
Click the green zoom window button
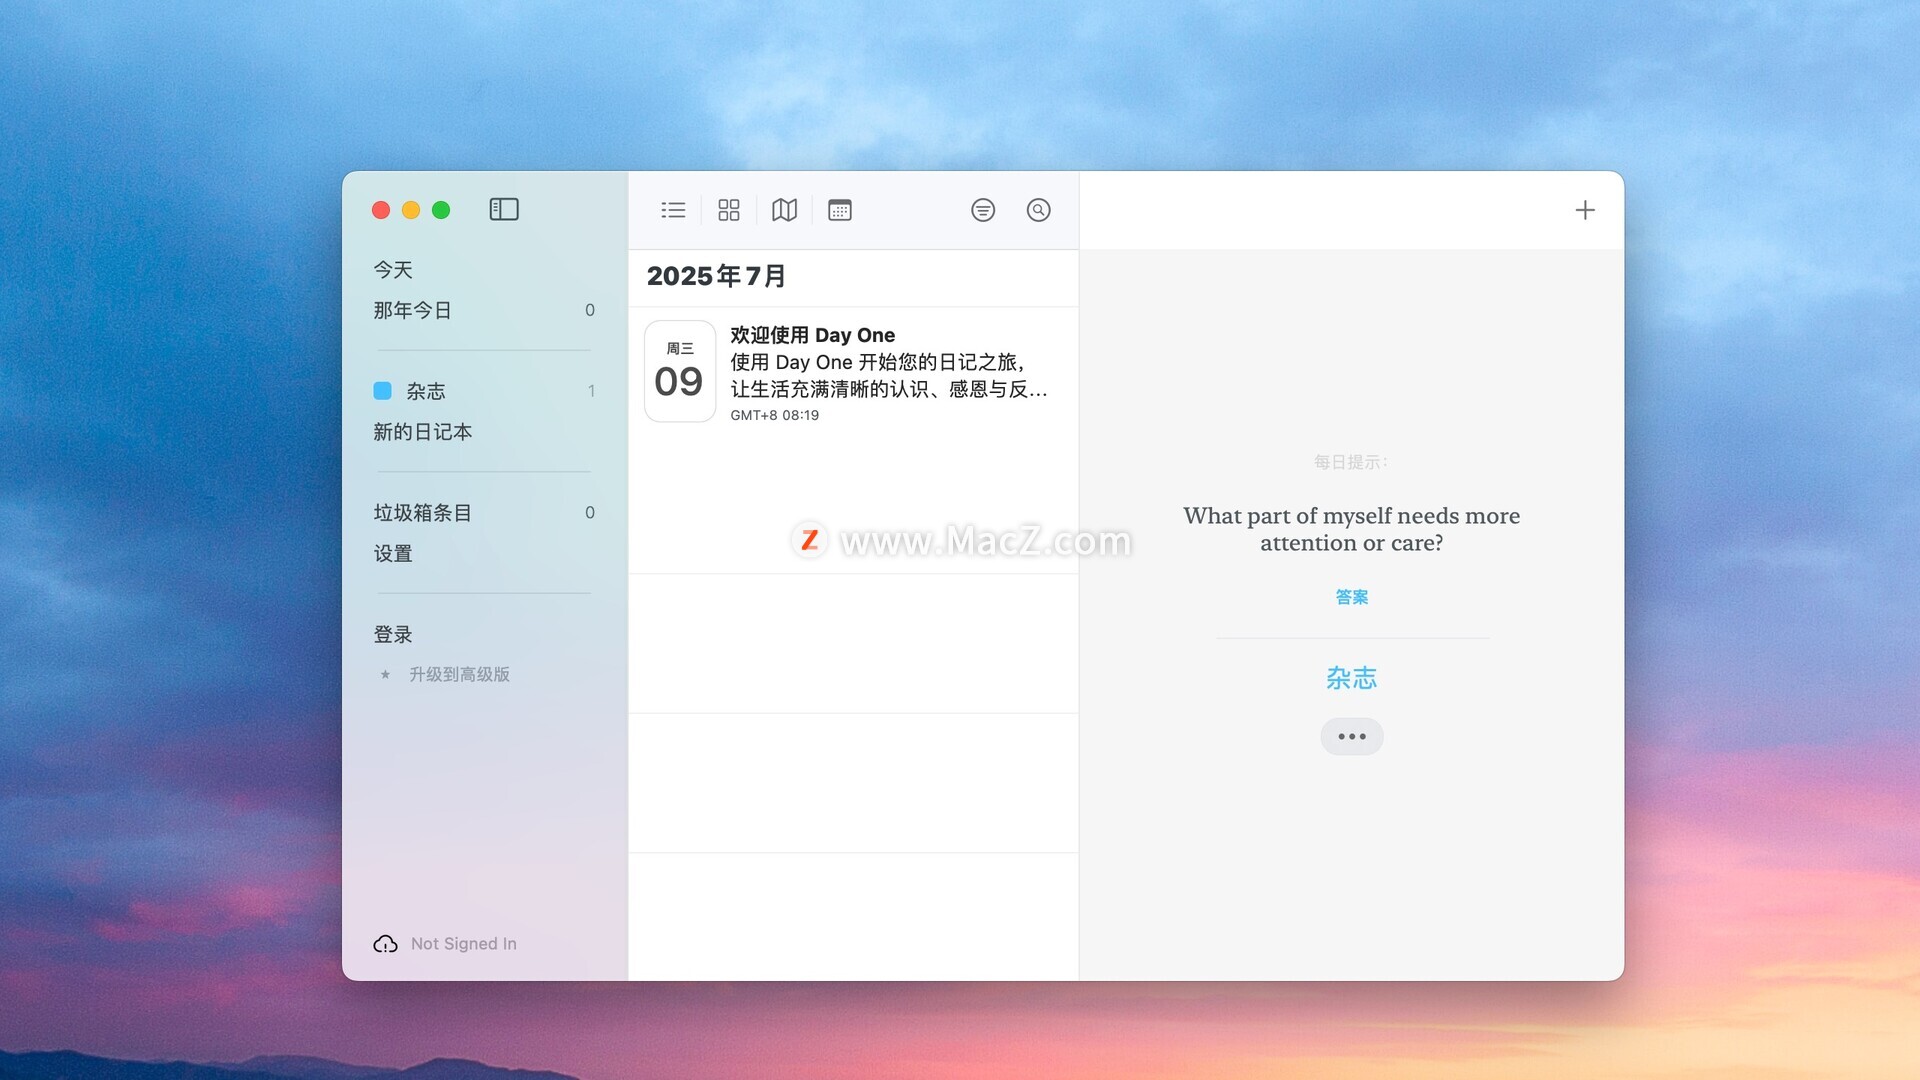[441, 210]
